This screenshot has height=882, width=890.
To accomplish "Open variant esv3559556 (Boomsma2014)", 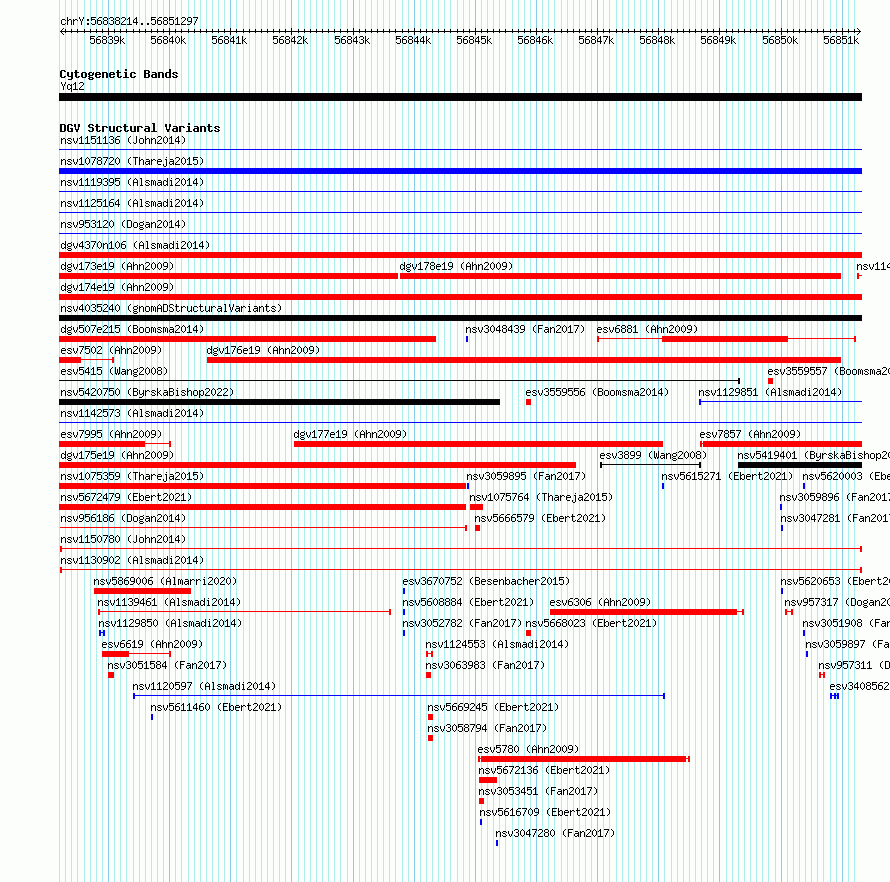I will 597,392.
